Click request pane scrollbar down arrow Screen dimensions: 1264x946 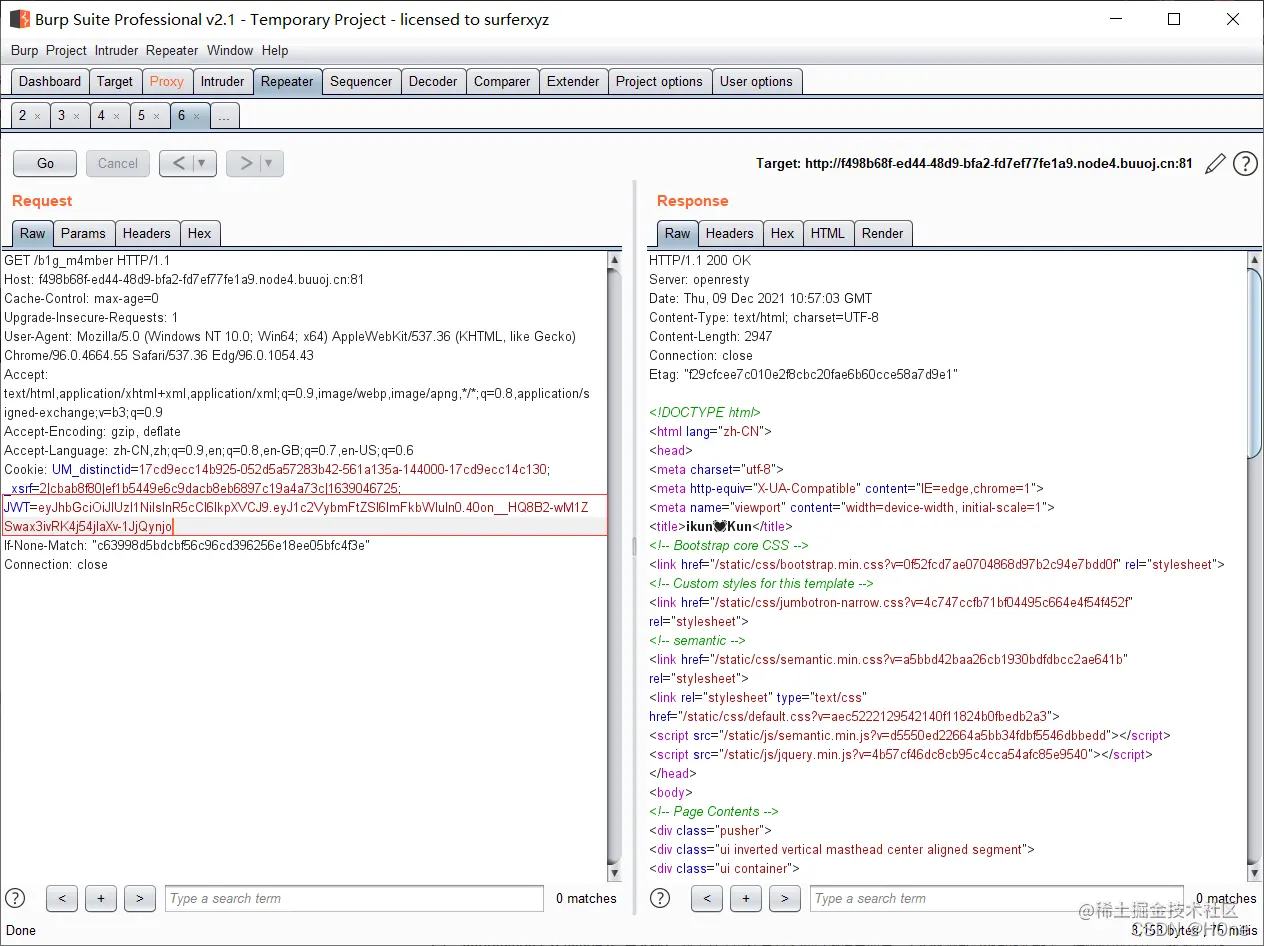(x=615, y=874)
